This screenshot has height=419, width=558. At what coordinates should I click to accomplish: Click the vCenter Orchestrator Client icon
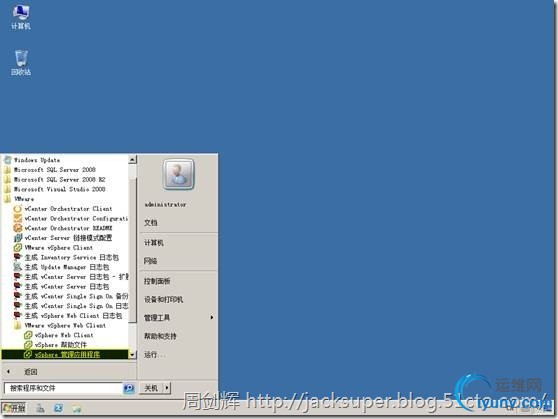tap(18, 209)
